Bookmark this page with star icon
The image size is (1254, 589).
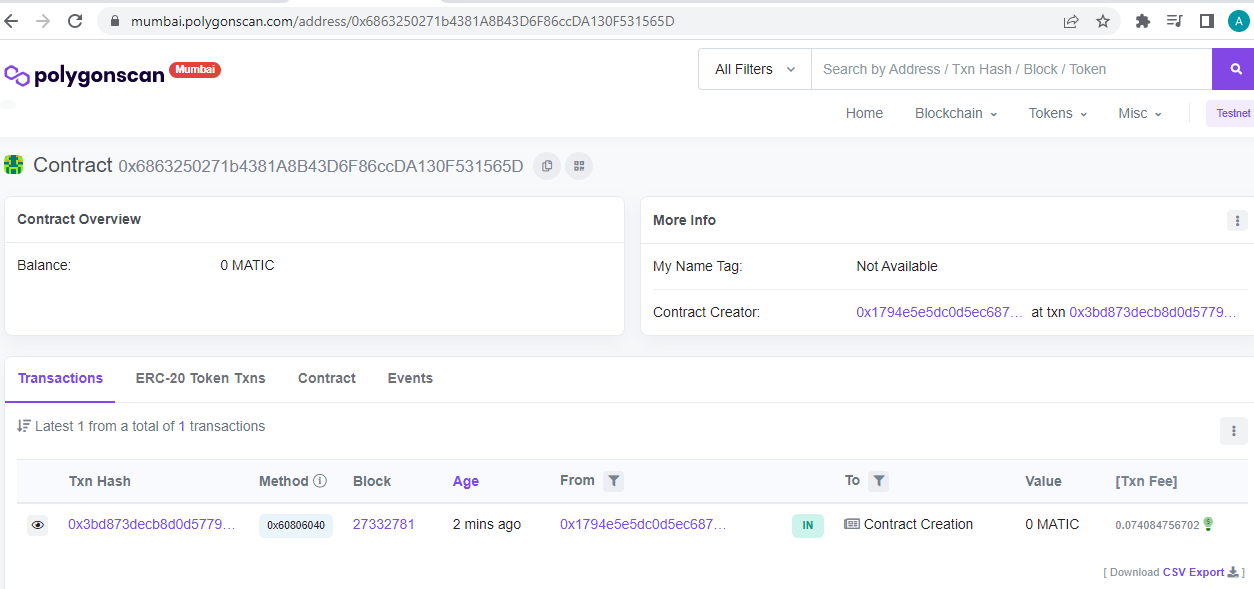pos(1103,20)
